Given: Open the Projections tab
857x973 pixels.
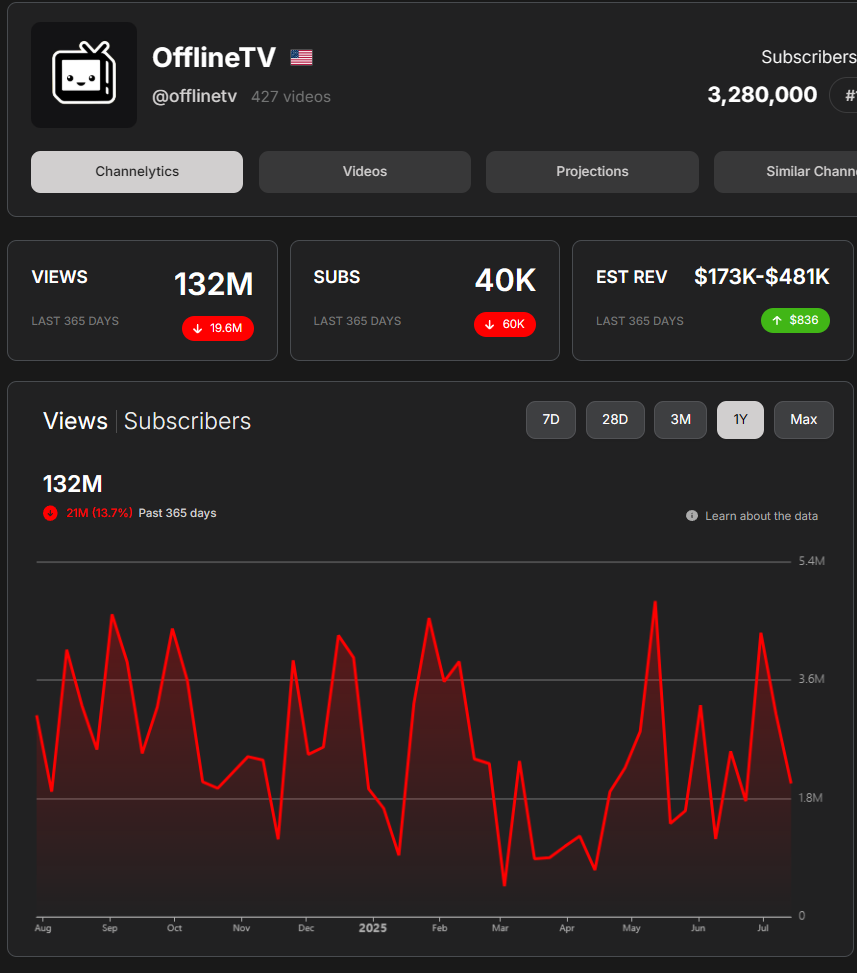Looking at the screenshot, I should click(x=592, y=172).
